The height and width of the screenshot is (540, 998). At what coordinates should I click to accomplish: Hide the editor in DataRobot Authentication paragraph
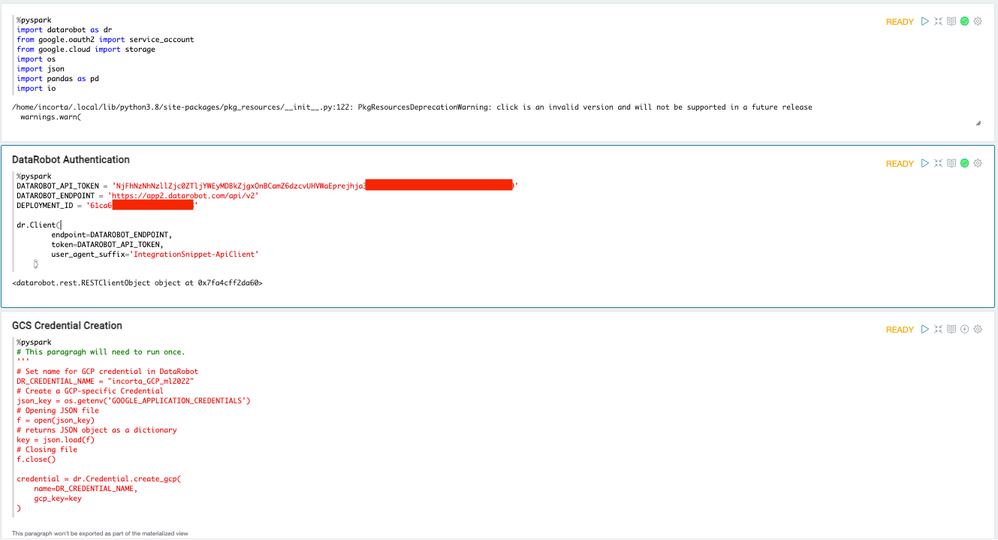coord(938,163)
